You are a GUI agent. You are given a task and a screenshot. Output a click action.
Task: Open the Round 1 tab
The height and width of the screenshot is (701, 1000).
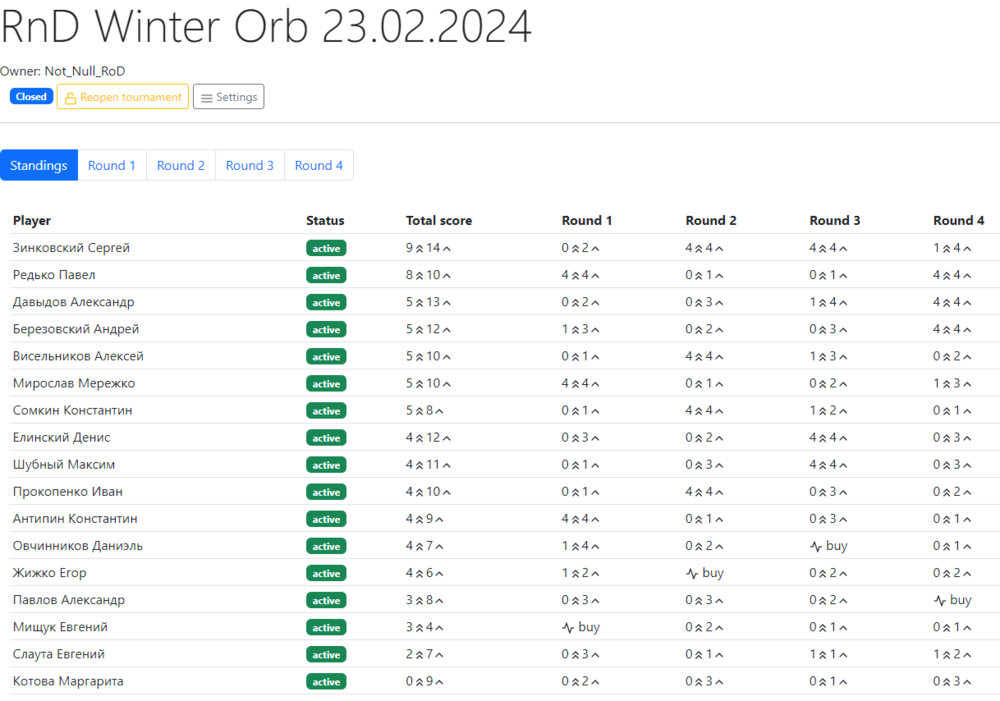112,165
